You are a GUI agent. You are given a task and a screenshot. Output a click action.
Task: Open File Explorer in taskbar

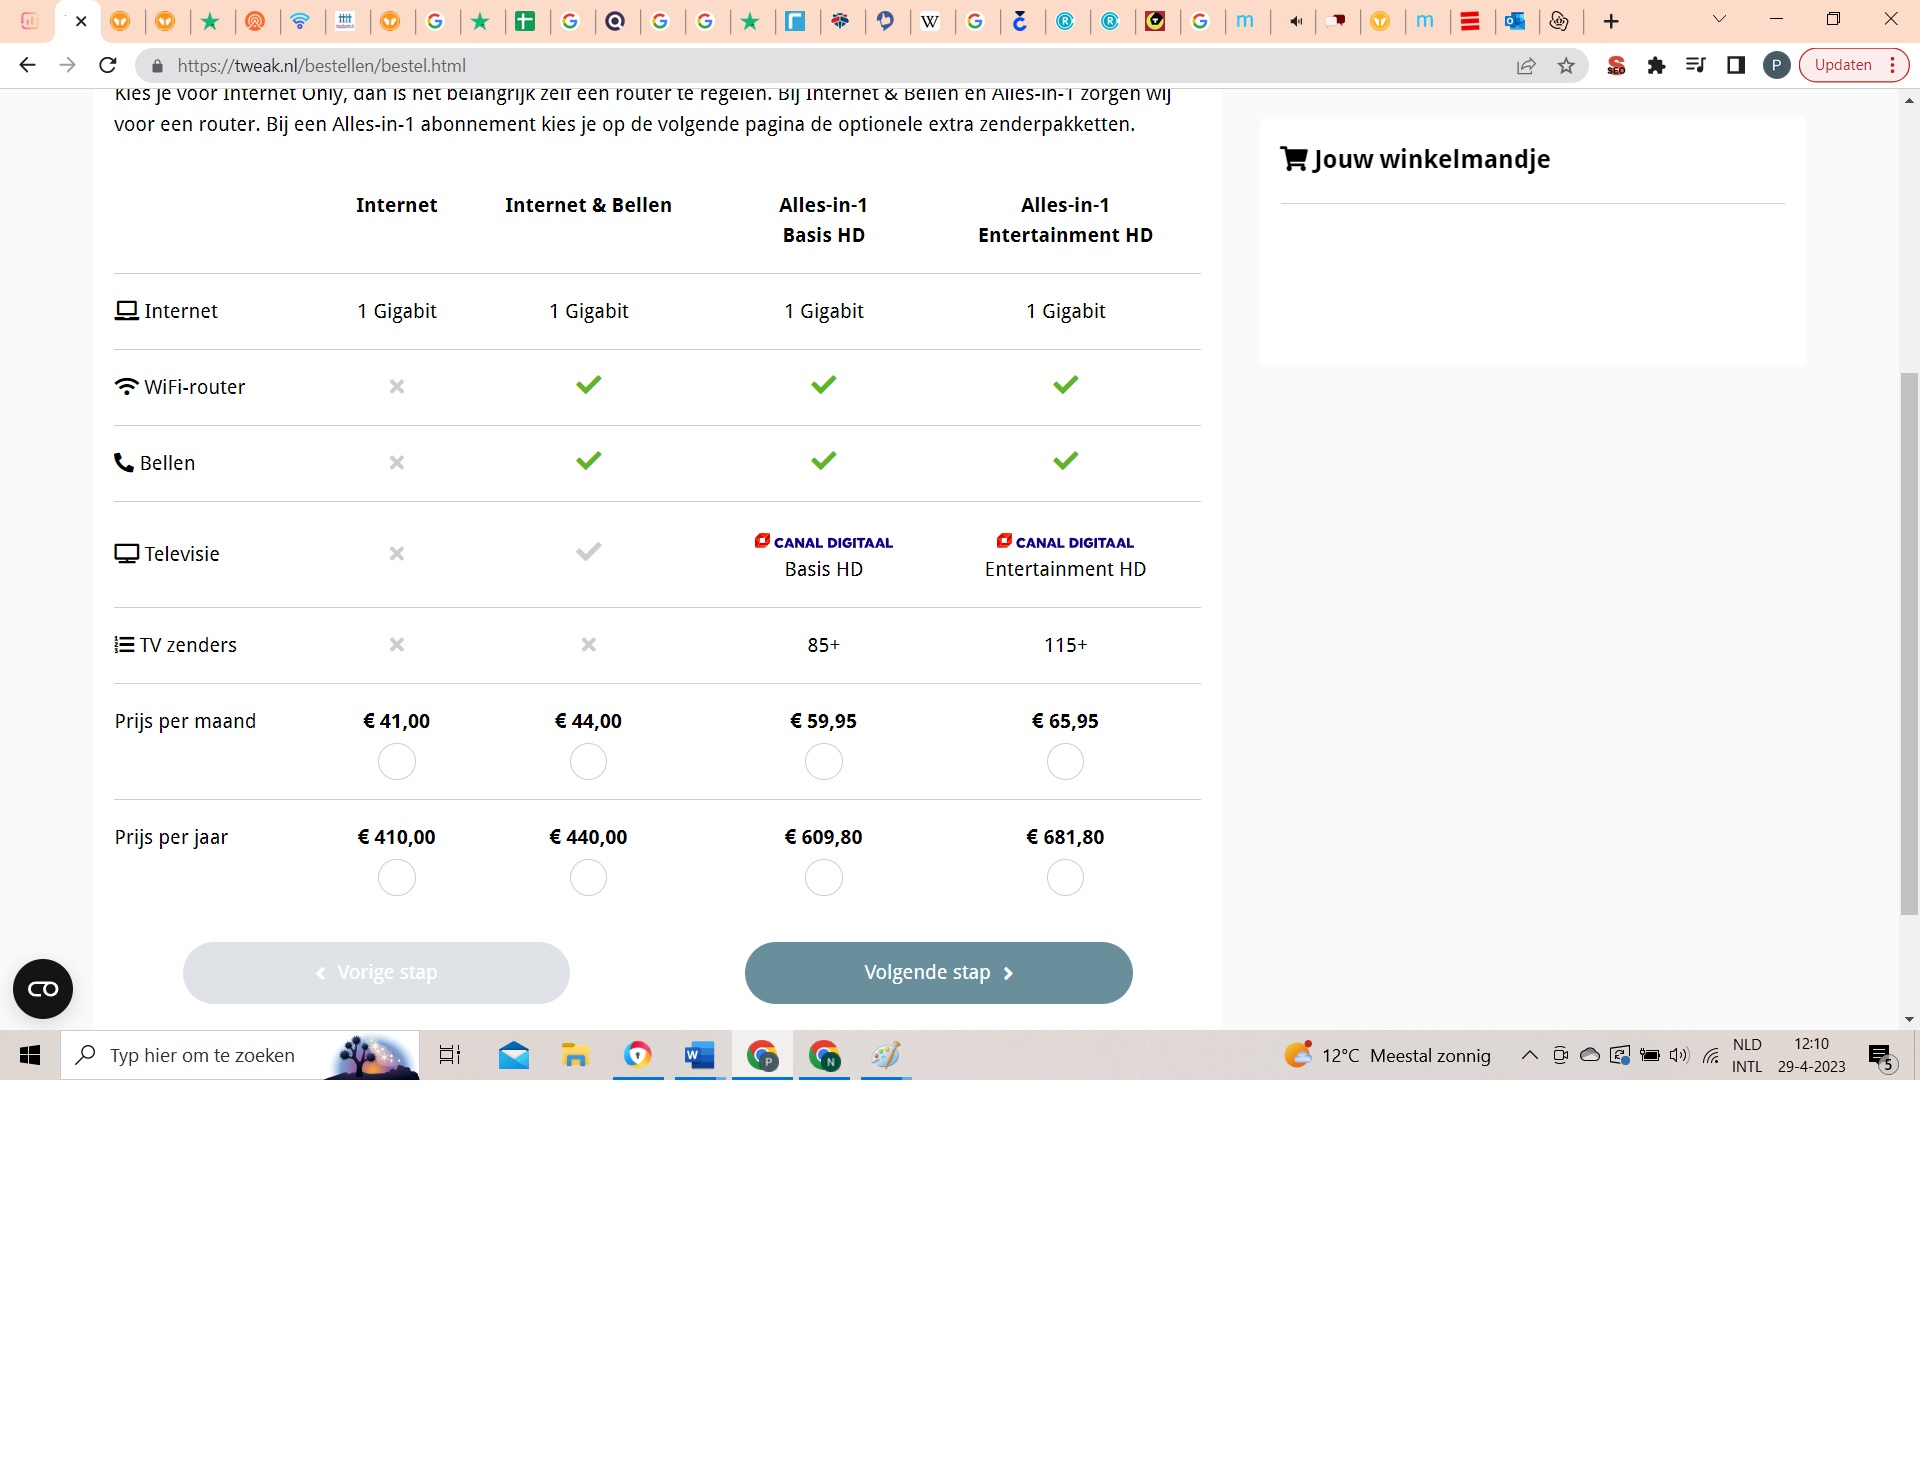(575, 1055)
